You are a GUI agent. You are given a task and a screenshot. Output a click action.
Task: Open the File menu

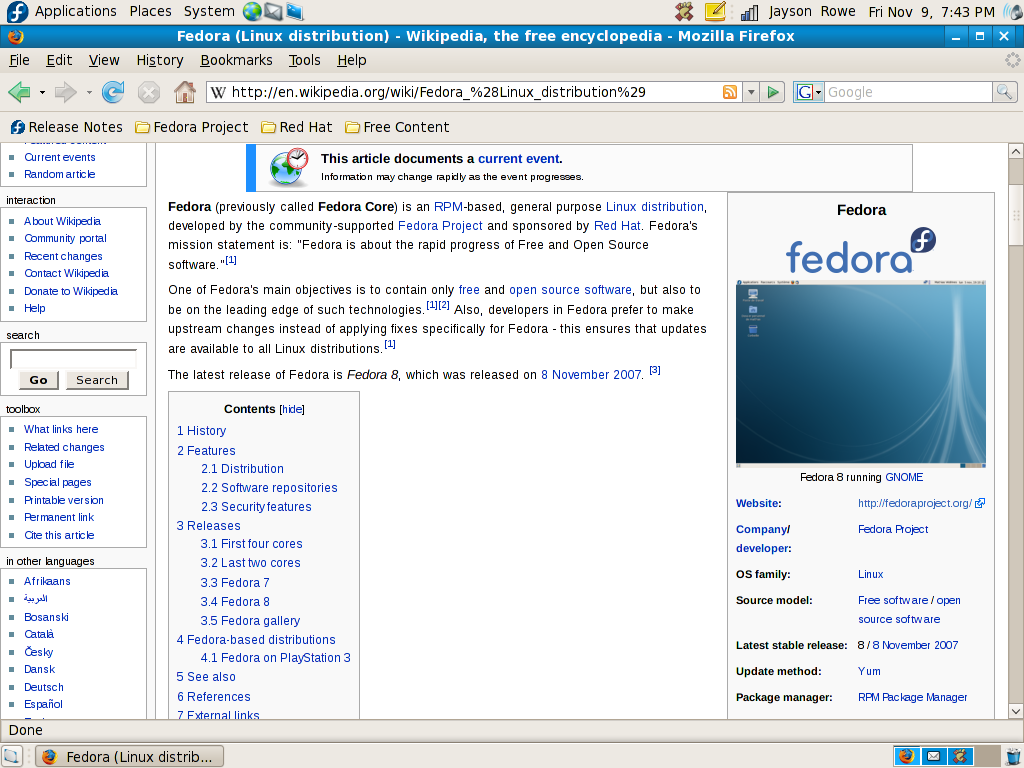pyautogui.click(x=19, y=60)
